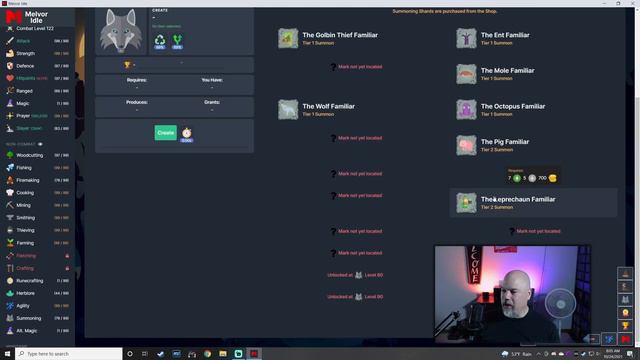The height and width of the screenshot is (360, 640).
Task: Click the green doubling chance icon
Action: (178, 40)
